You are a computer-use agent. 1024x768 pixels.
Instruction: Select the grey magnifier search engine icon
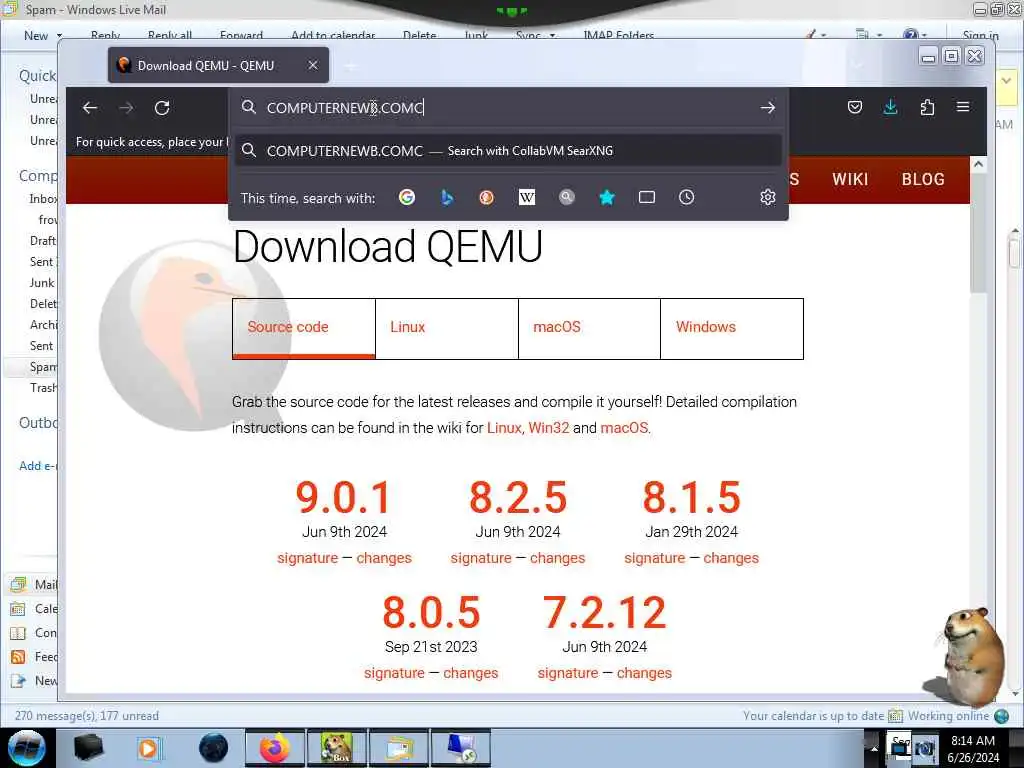[567, 197]
